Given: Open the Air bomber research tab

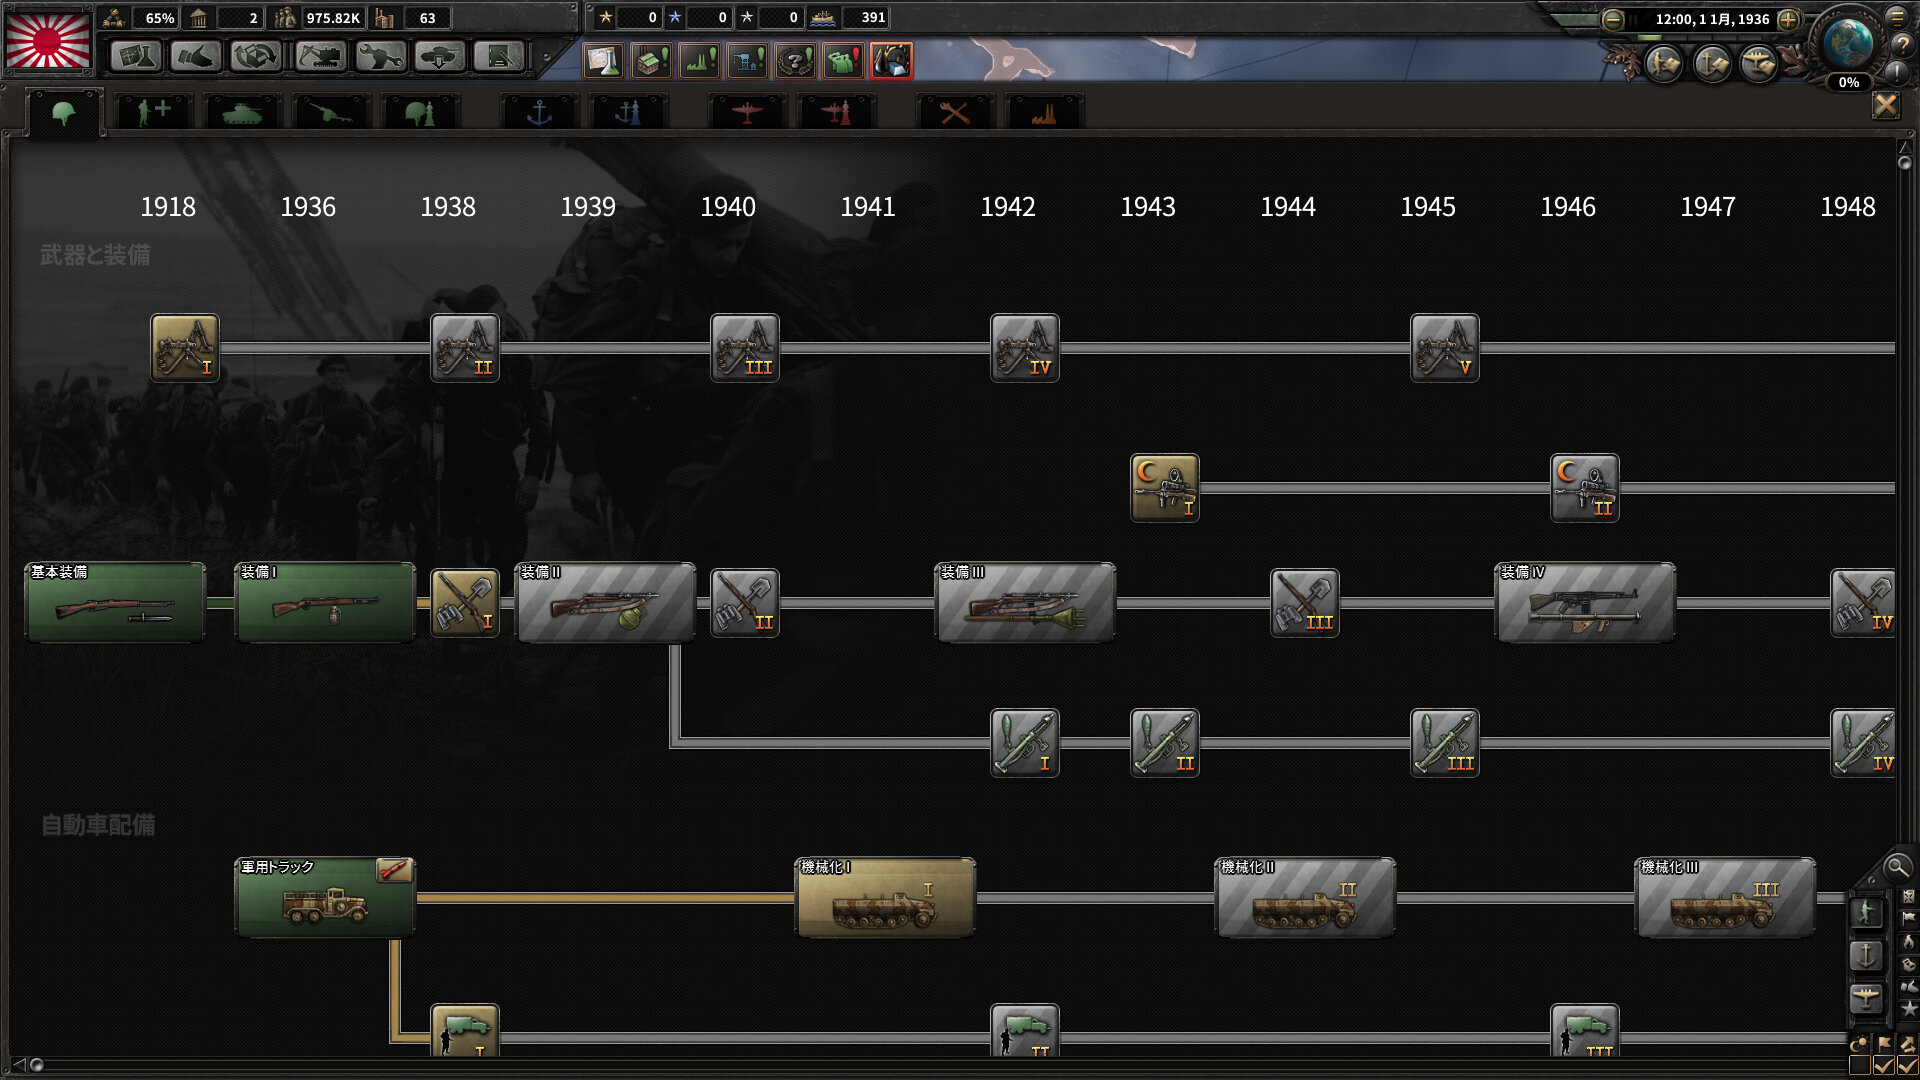Looking at the screenshot, I should (746, 112).
